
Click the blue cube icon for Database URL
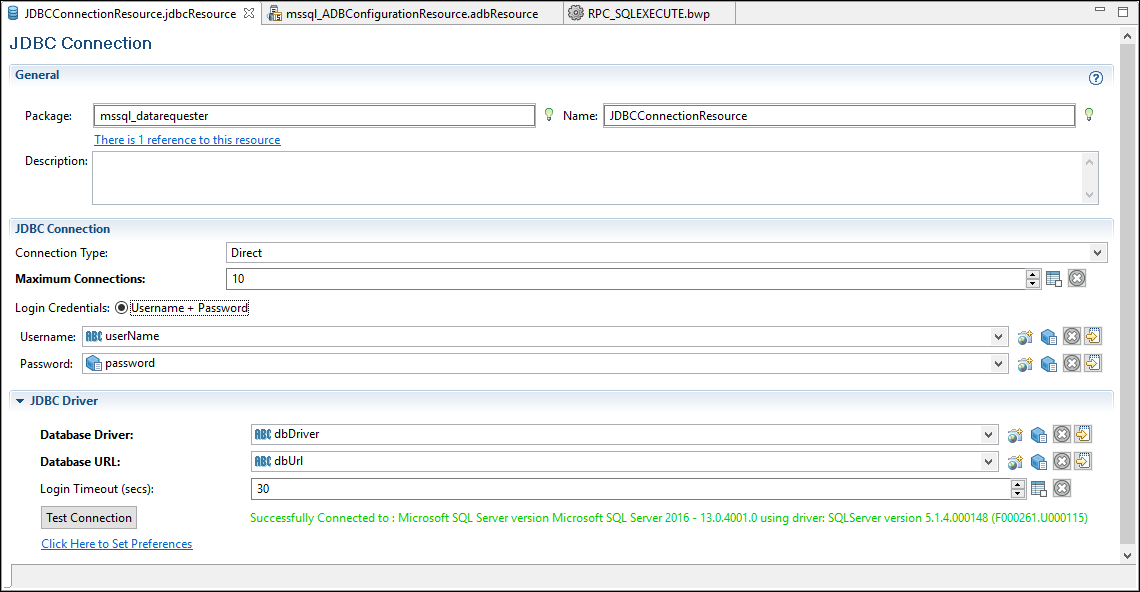[x=1038, y=463]
